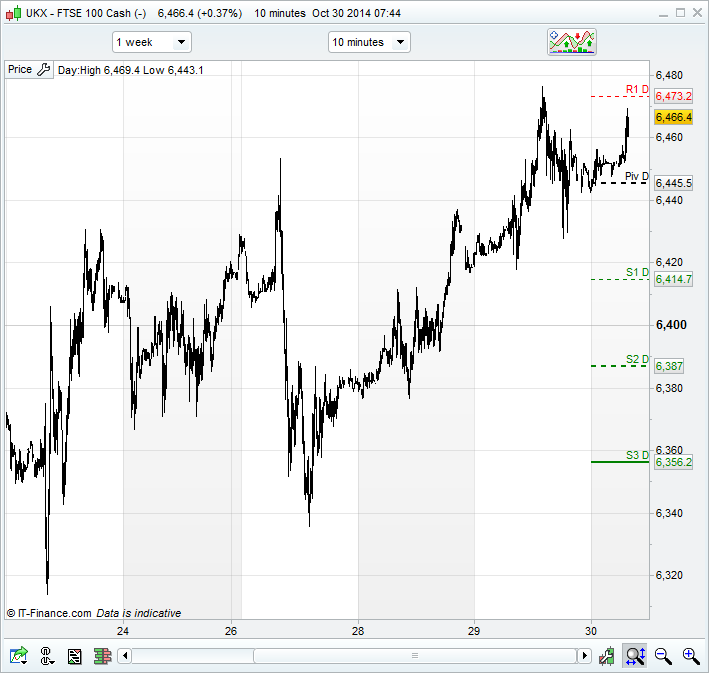Zoom out using the minus magnifier

coord(663,656)
